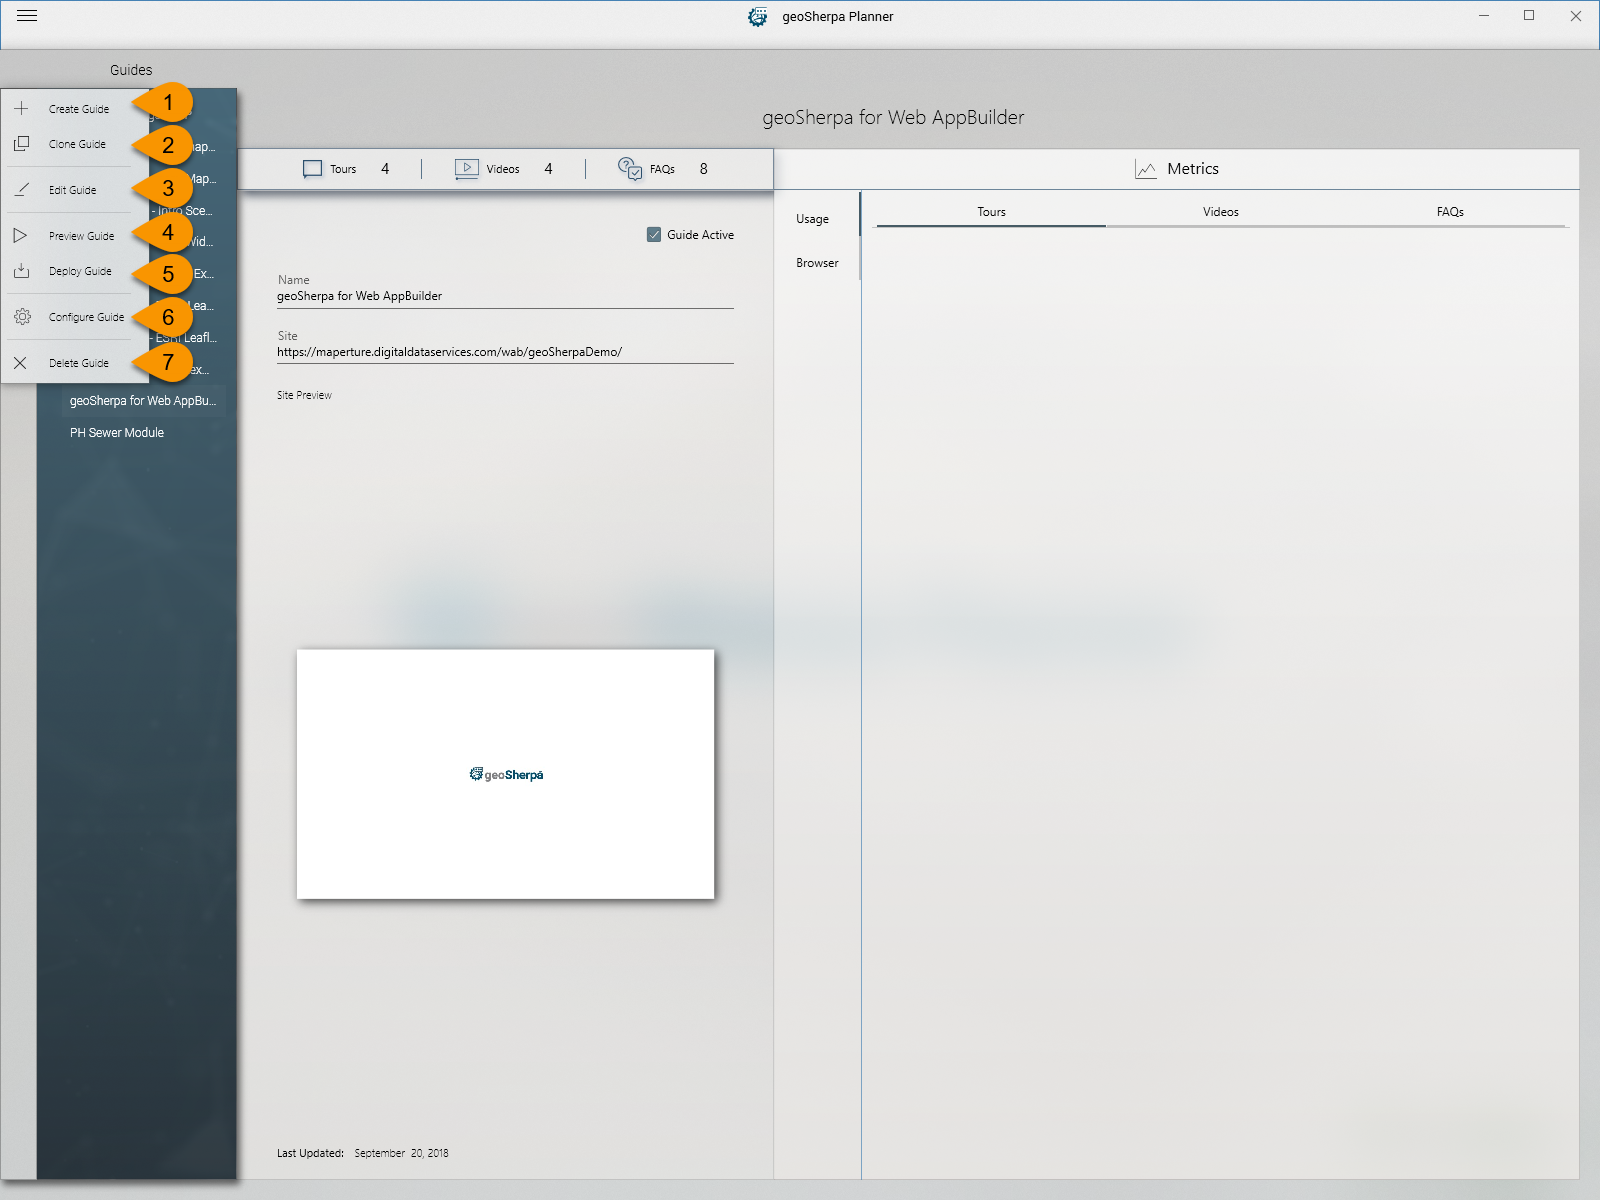Viewport: 1600px width, 1200px height.
Task: Select geoSherpa for Web AppBu... guide
Action: click(143, 401)
